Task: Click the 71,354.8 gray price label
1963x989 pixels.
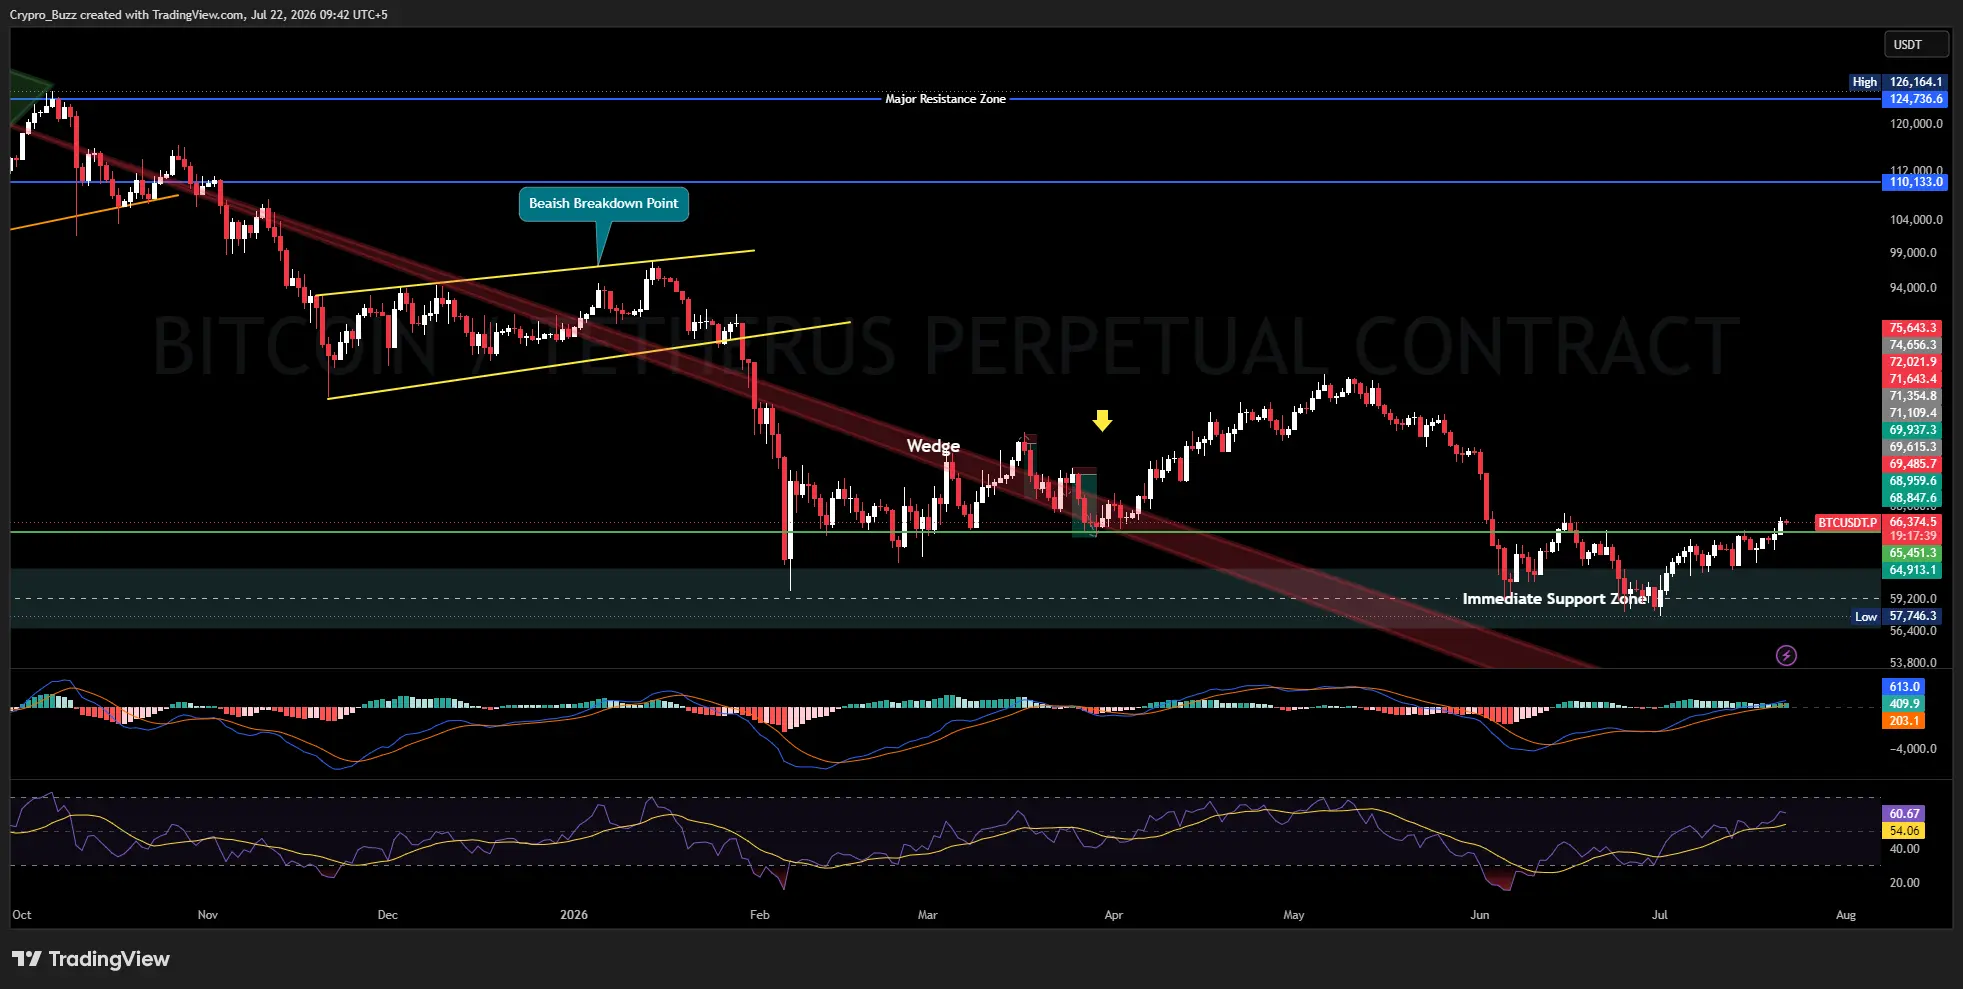Action: click(x=1913, y=396)
